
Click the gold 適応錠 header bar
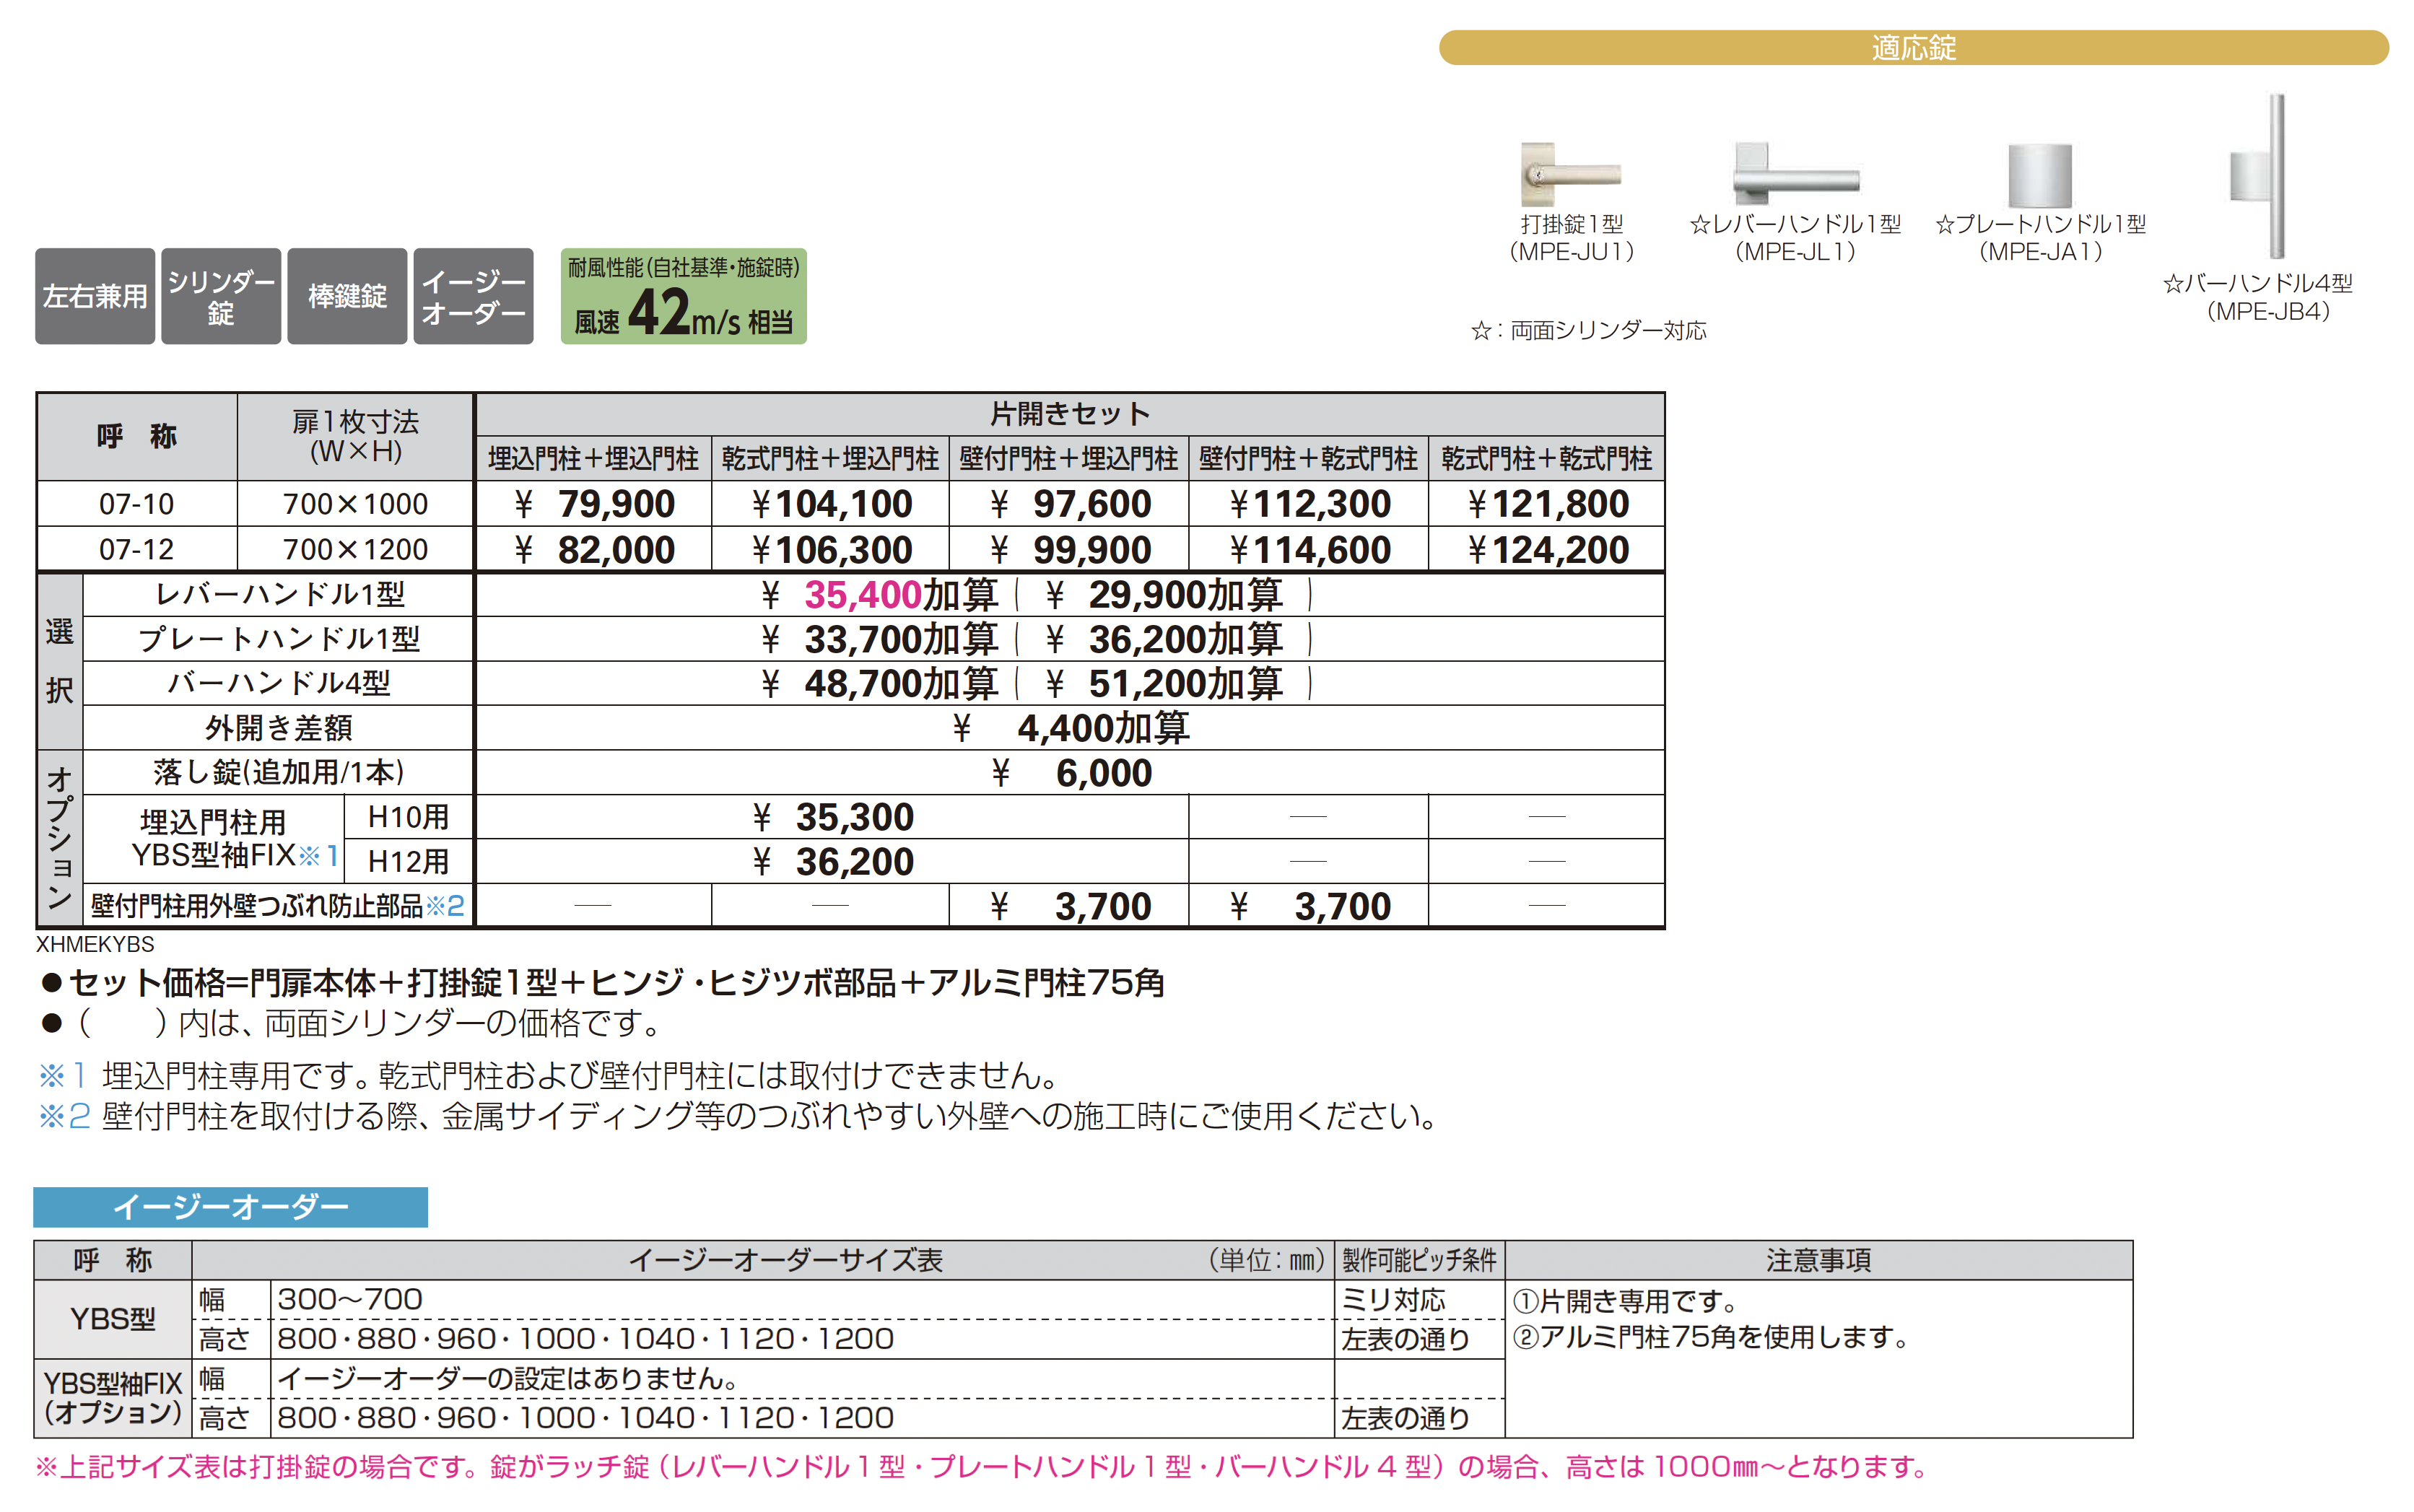coord(1912,48)
